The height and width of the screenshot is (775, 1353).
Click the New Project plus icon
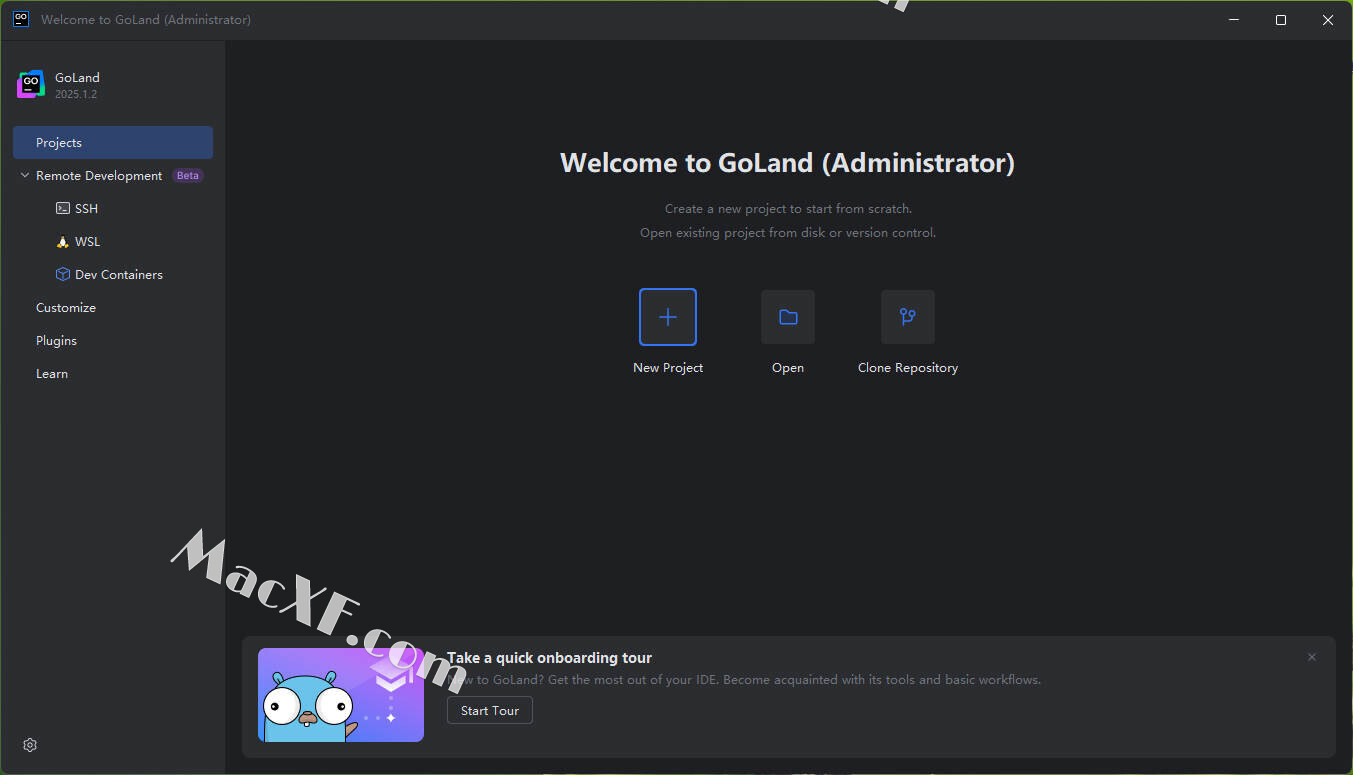tap(668, 317)
